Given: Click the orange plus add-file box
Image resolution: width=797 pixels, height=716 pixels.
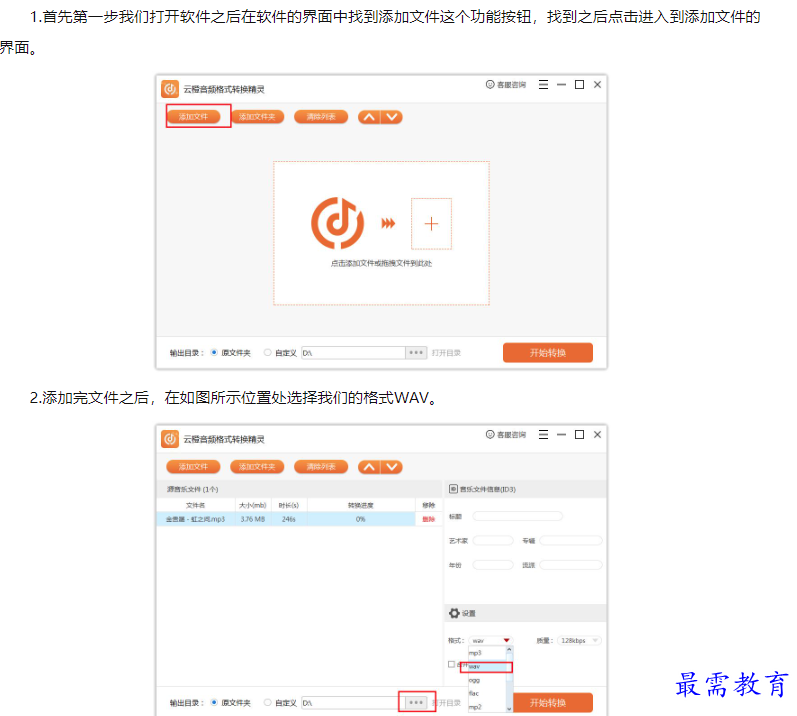Looking at the screenshot, I should coord(431,224).
